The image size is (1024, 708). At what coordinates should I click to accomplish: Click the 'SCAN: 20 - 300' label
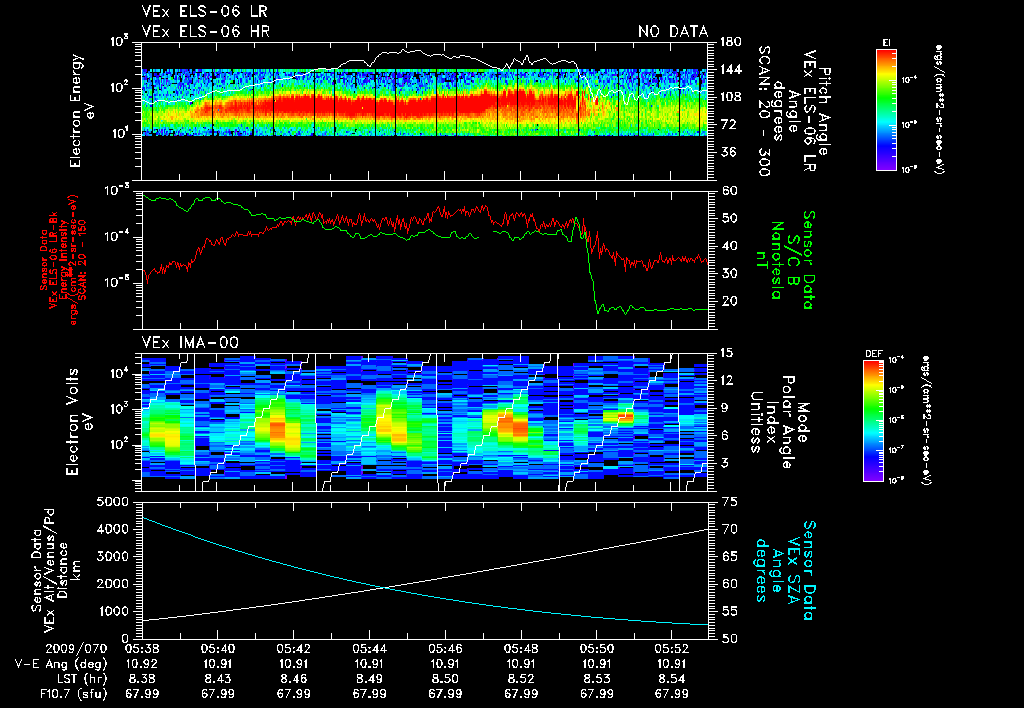click(x=763, y=111)
